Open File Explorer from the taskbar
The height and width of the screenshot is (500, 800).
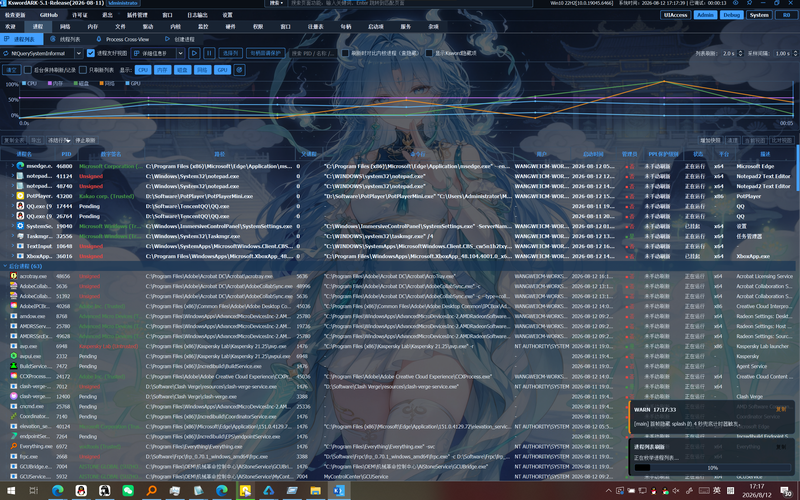point(315,491)
